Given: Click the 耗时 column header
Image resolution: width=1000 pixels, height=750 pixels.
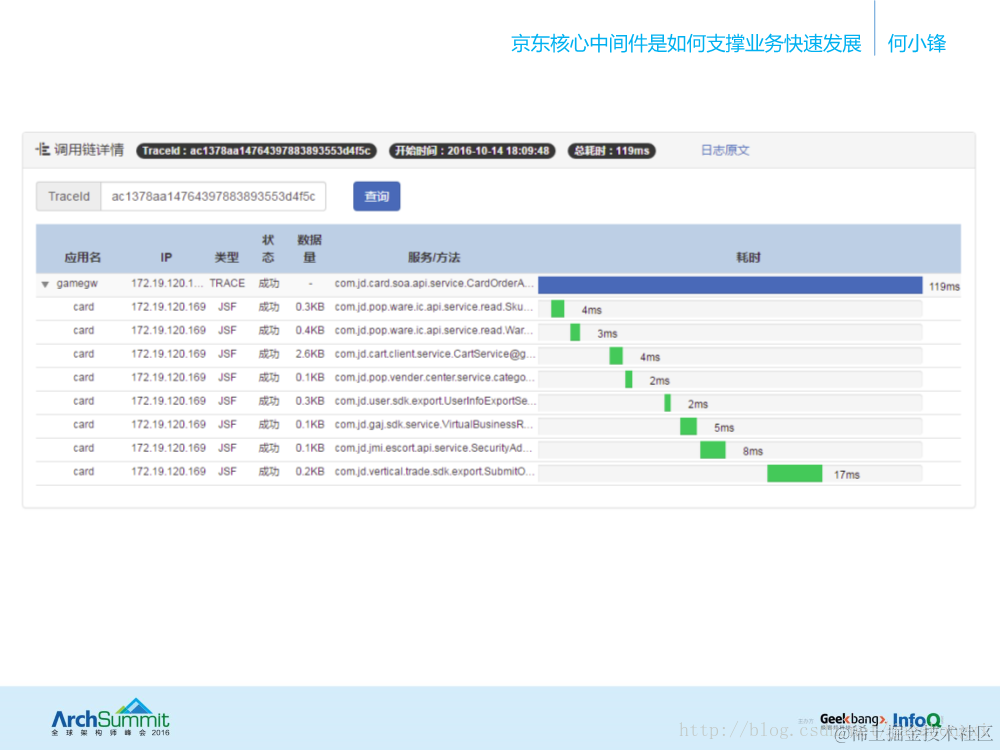Looking at the screenshot, I should point(748,258).
